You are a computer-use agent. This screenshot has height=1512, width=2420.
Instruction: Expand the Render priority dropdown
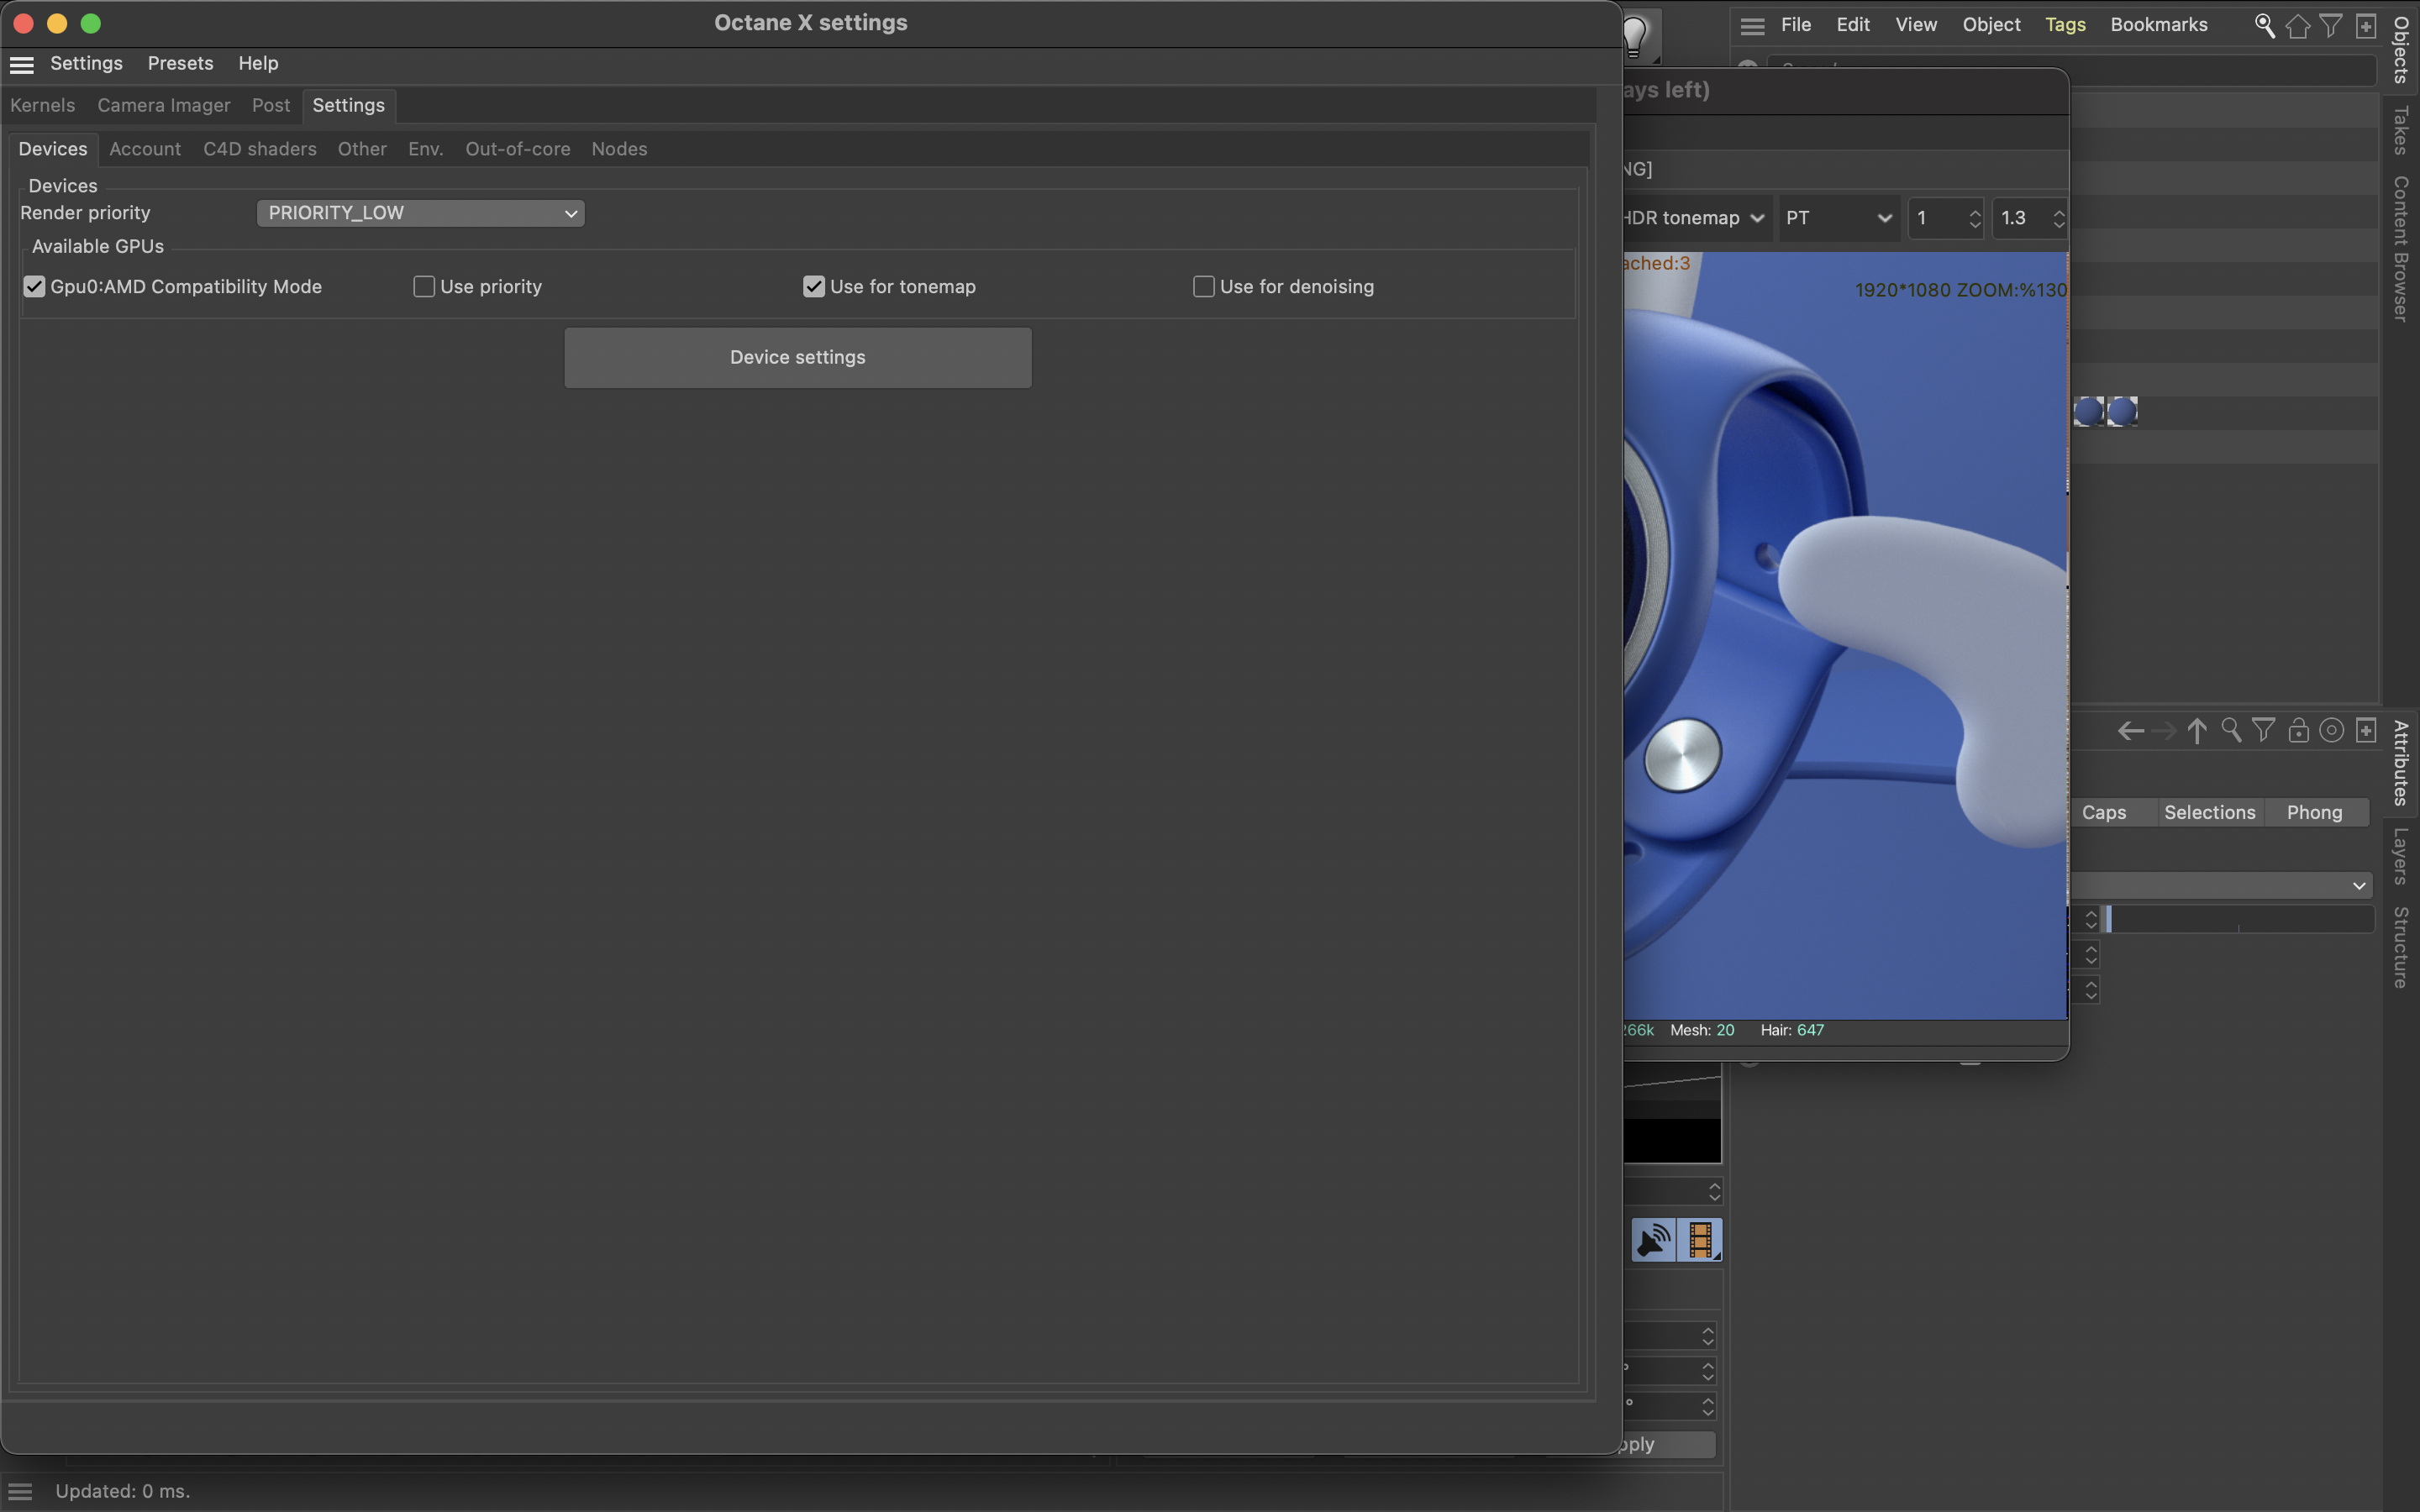point(418,213)
